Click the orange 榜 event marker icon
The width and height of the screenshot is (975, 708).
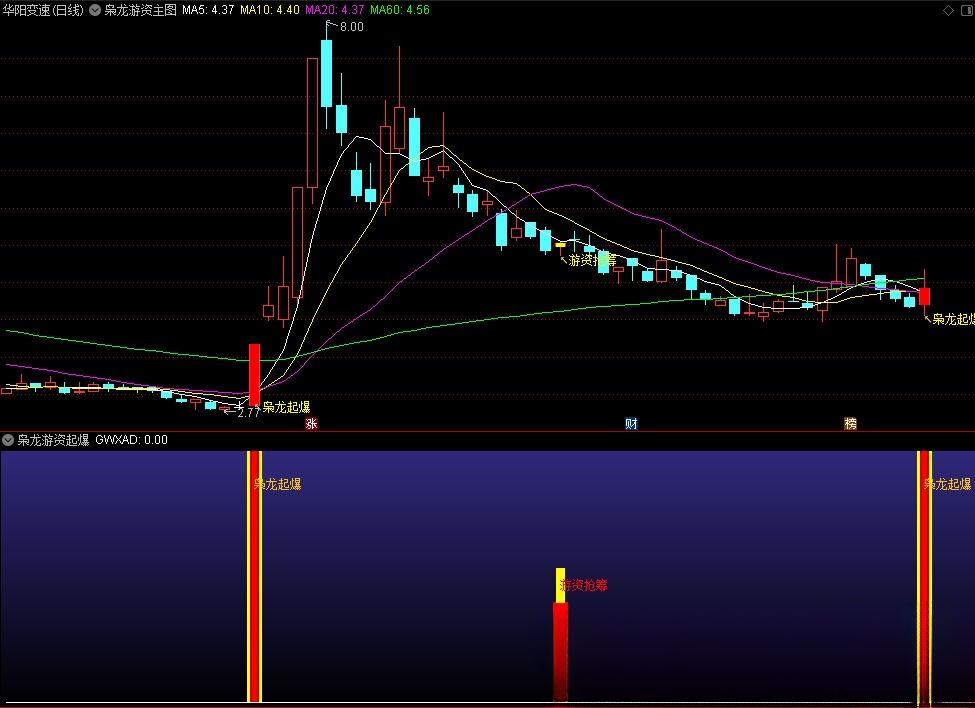coord(850,424)
